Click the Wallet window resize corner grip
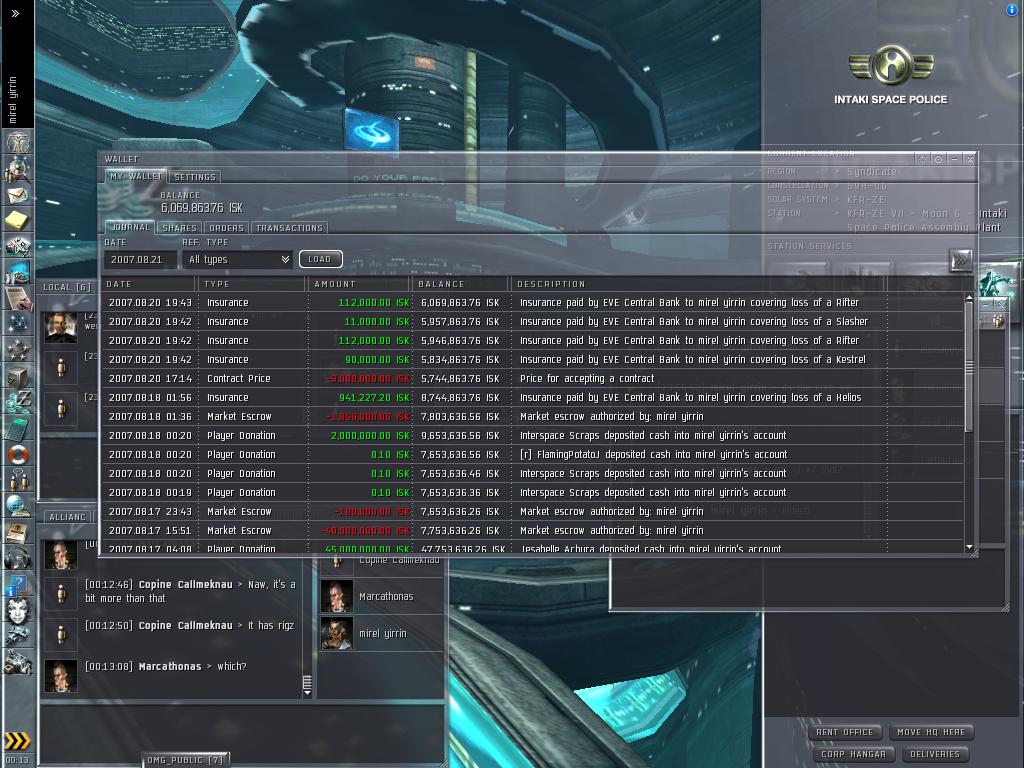 974,553
